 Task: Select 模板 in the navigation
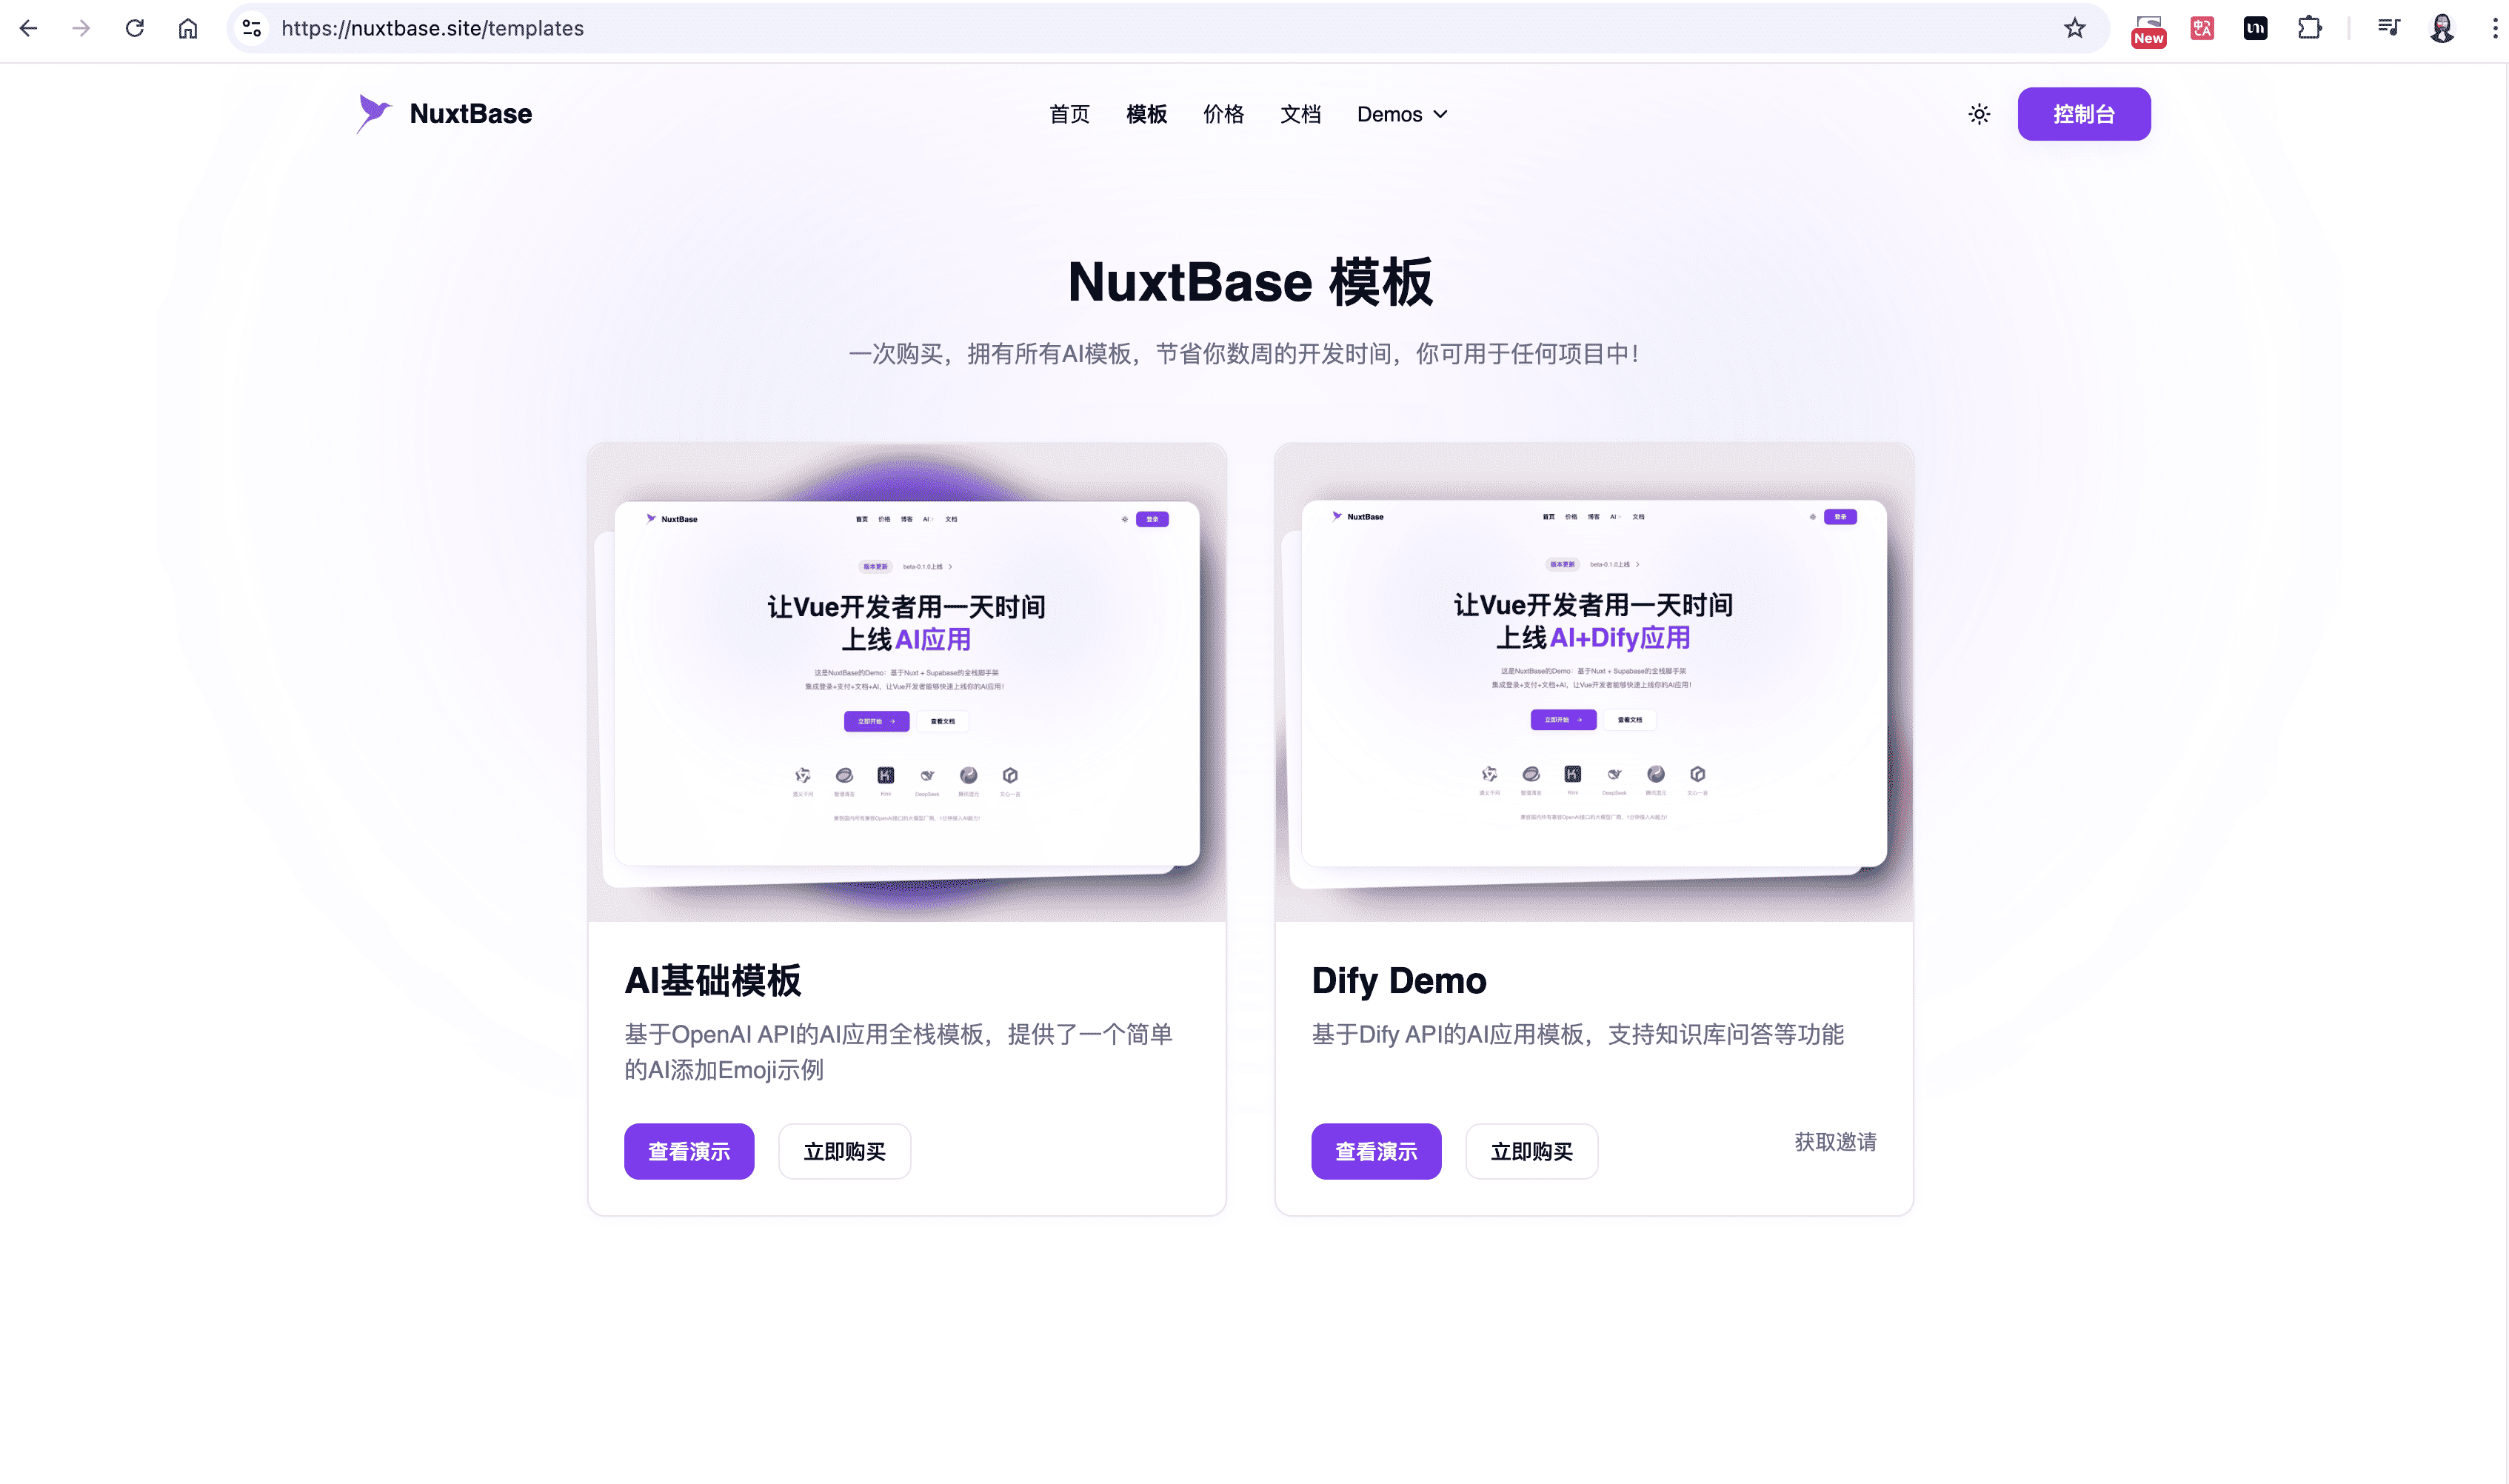point(1146,114)
